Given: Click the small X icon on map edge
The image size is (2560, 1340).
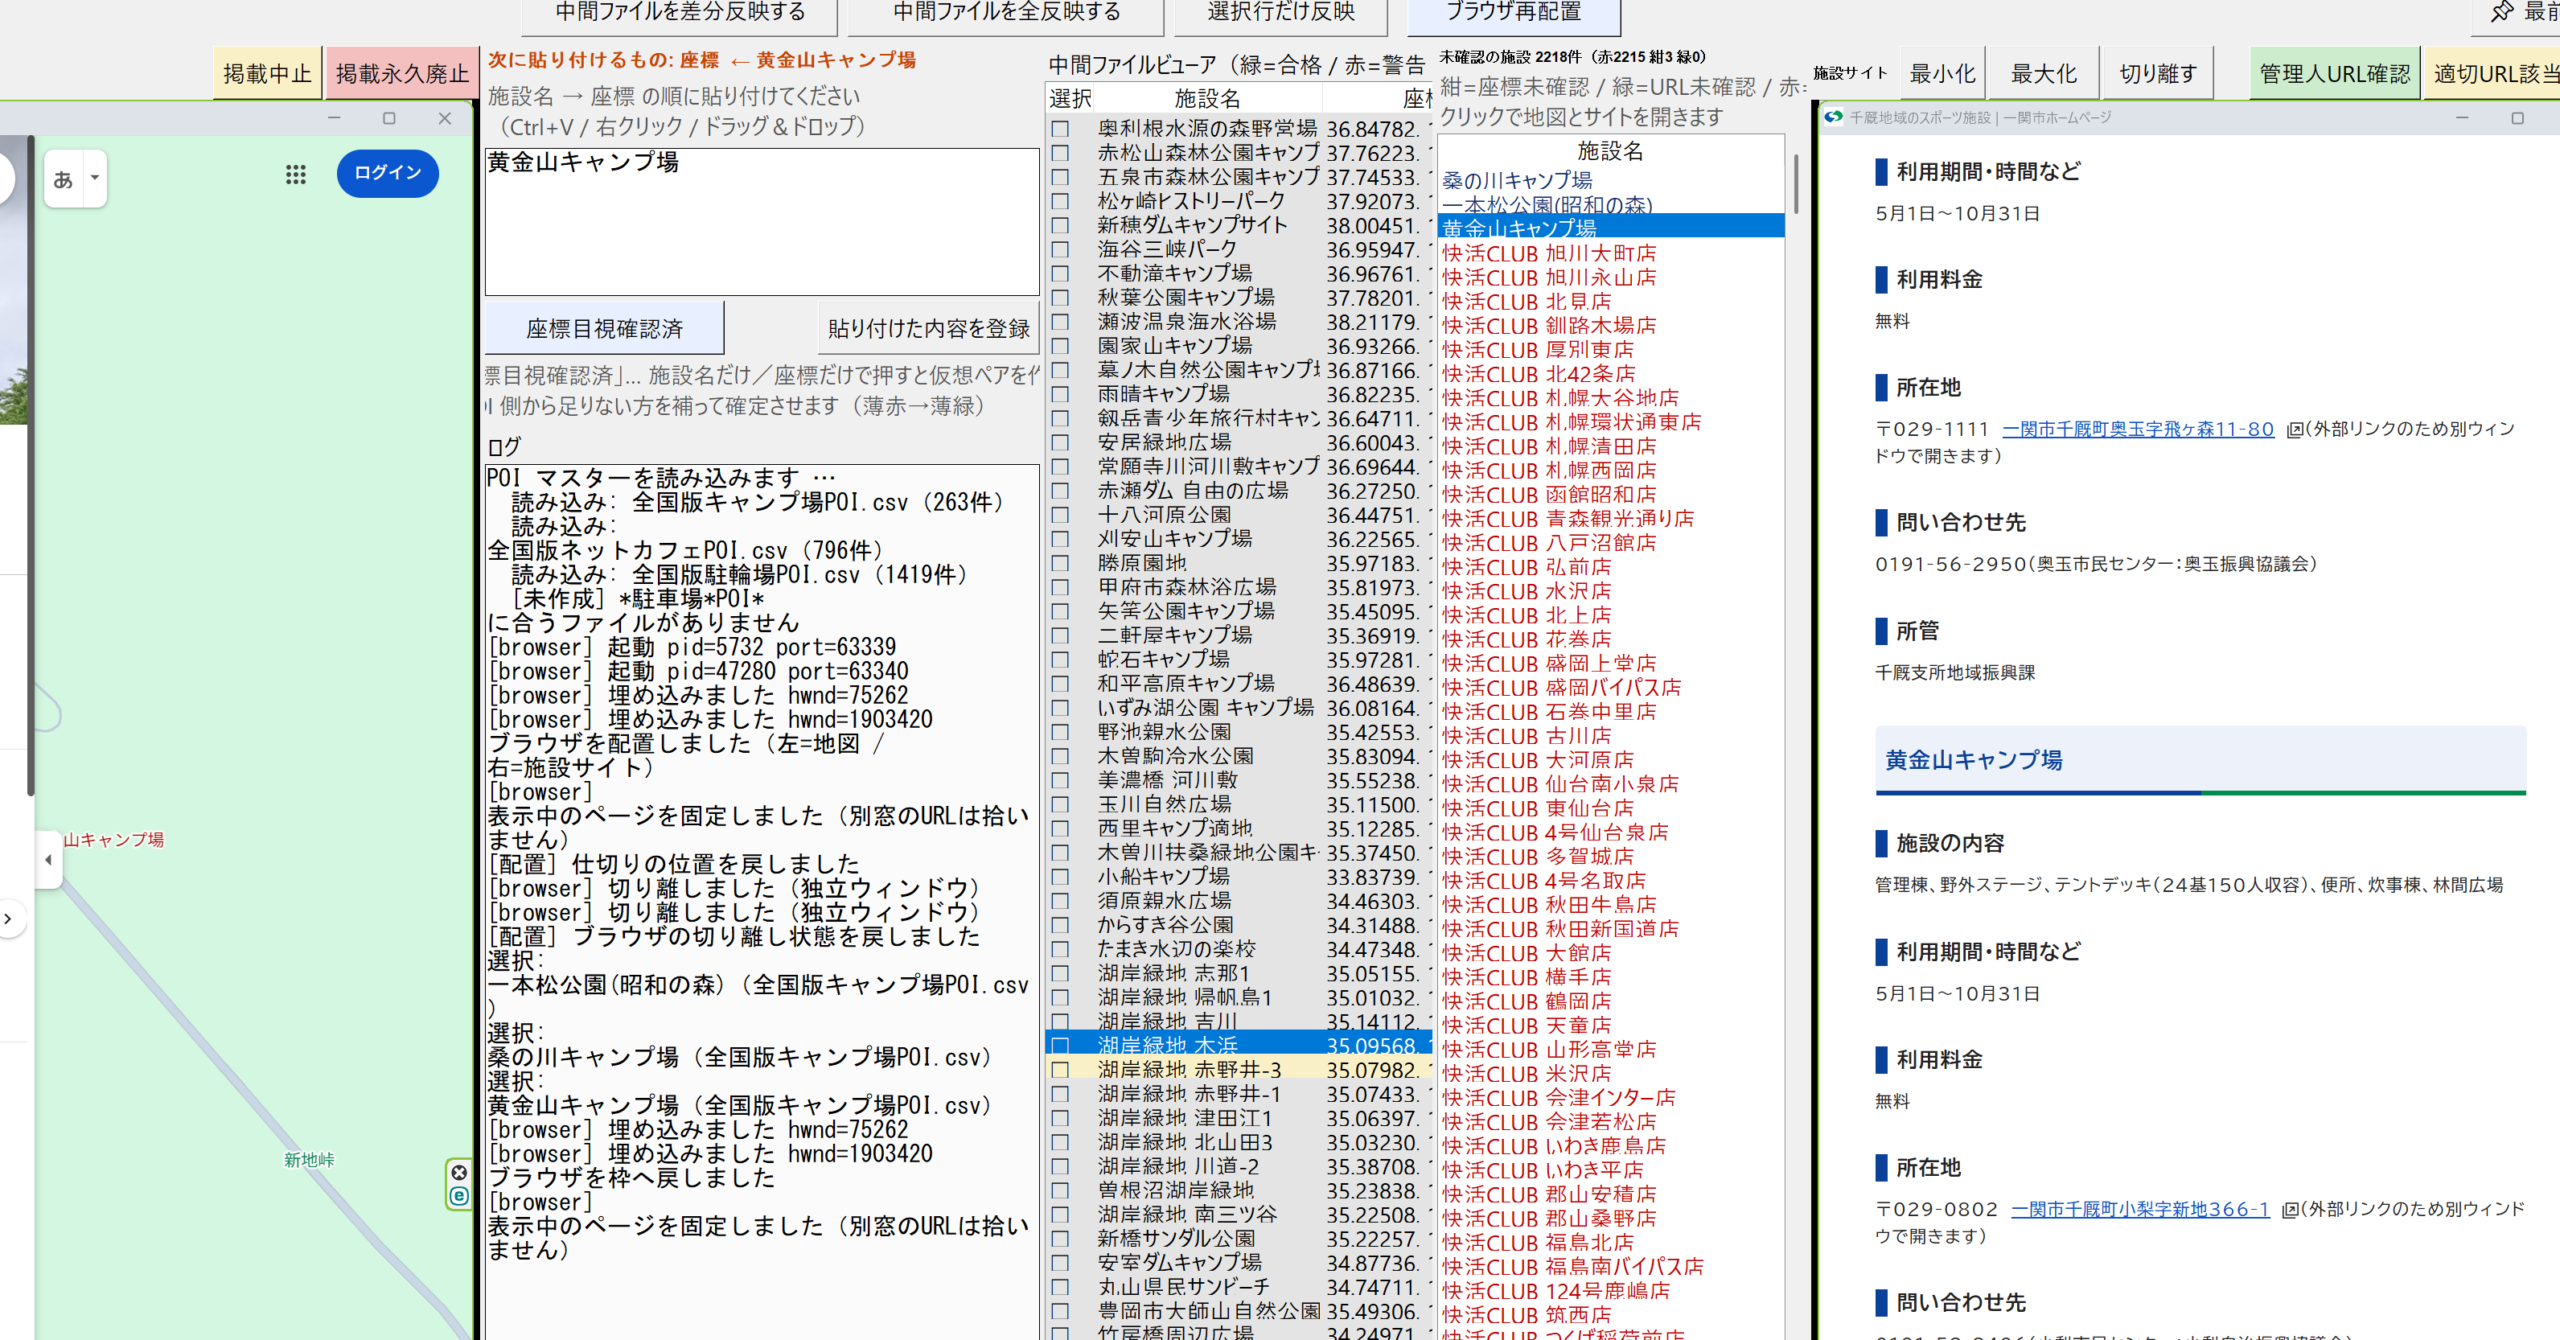Looking at the screenshot, I should pyautogui.click(x=459, y=1172).
